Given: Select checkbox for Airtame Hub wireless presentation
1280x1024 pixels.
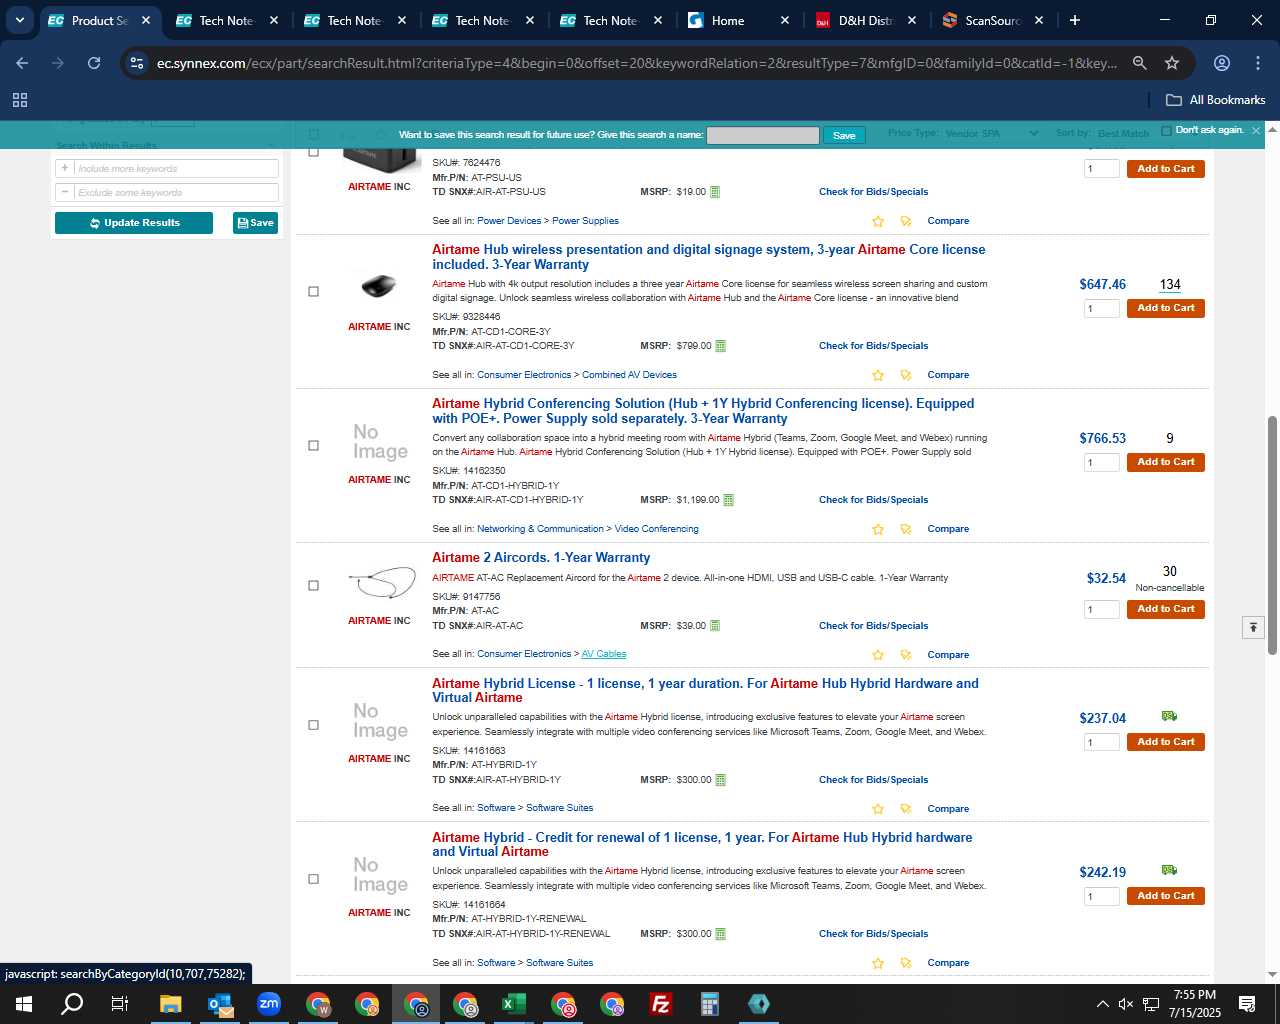Looking at the screenshot, I should pos(313,292).
